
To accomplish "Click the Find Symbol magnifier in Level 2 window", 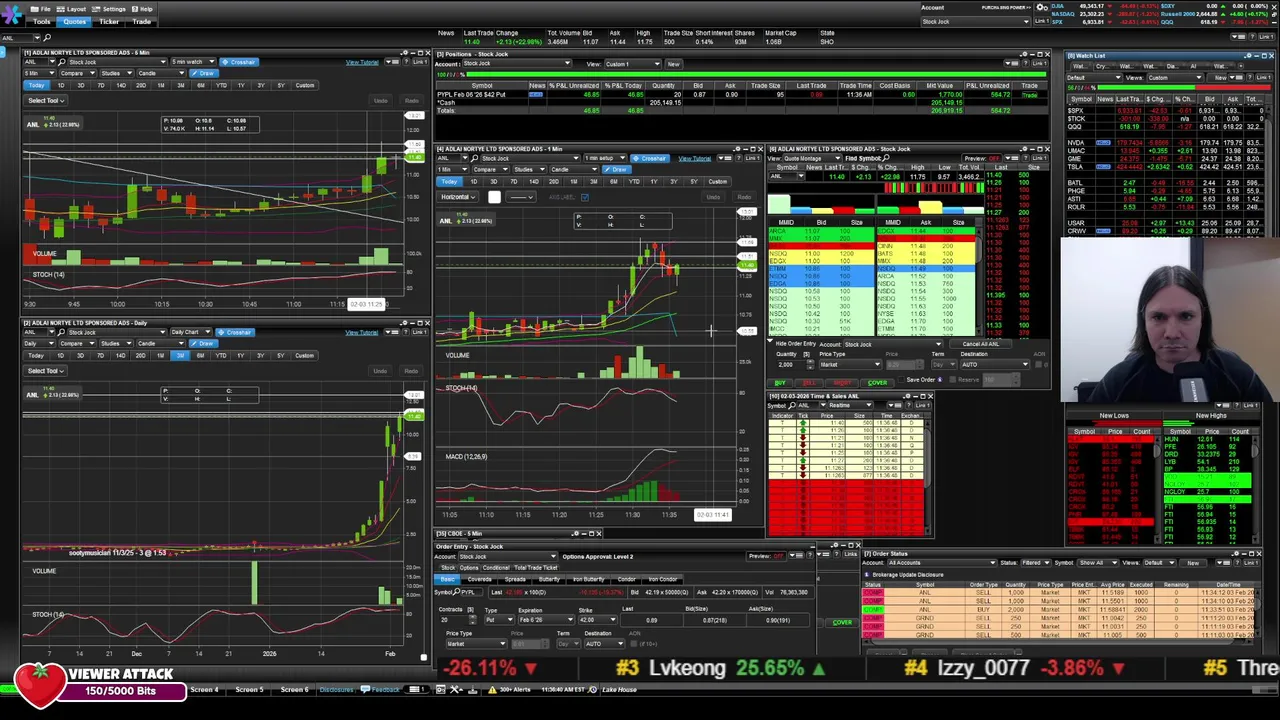I will (886, 158).
